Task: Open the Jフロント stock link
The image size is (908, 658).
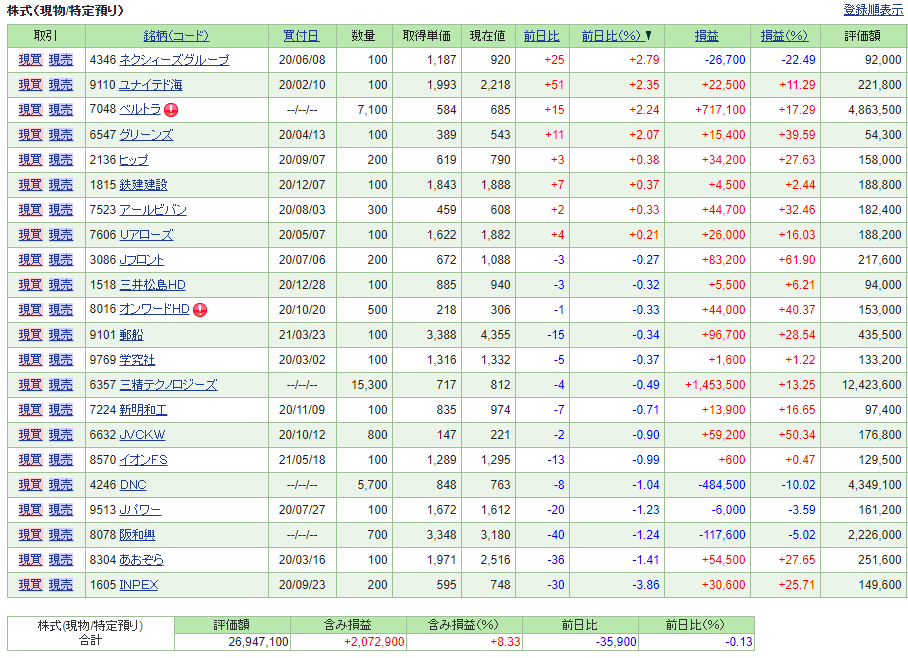Action: pyautogui.click(x=141, y=259)
